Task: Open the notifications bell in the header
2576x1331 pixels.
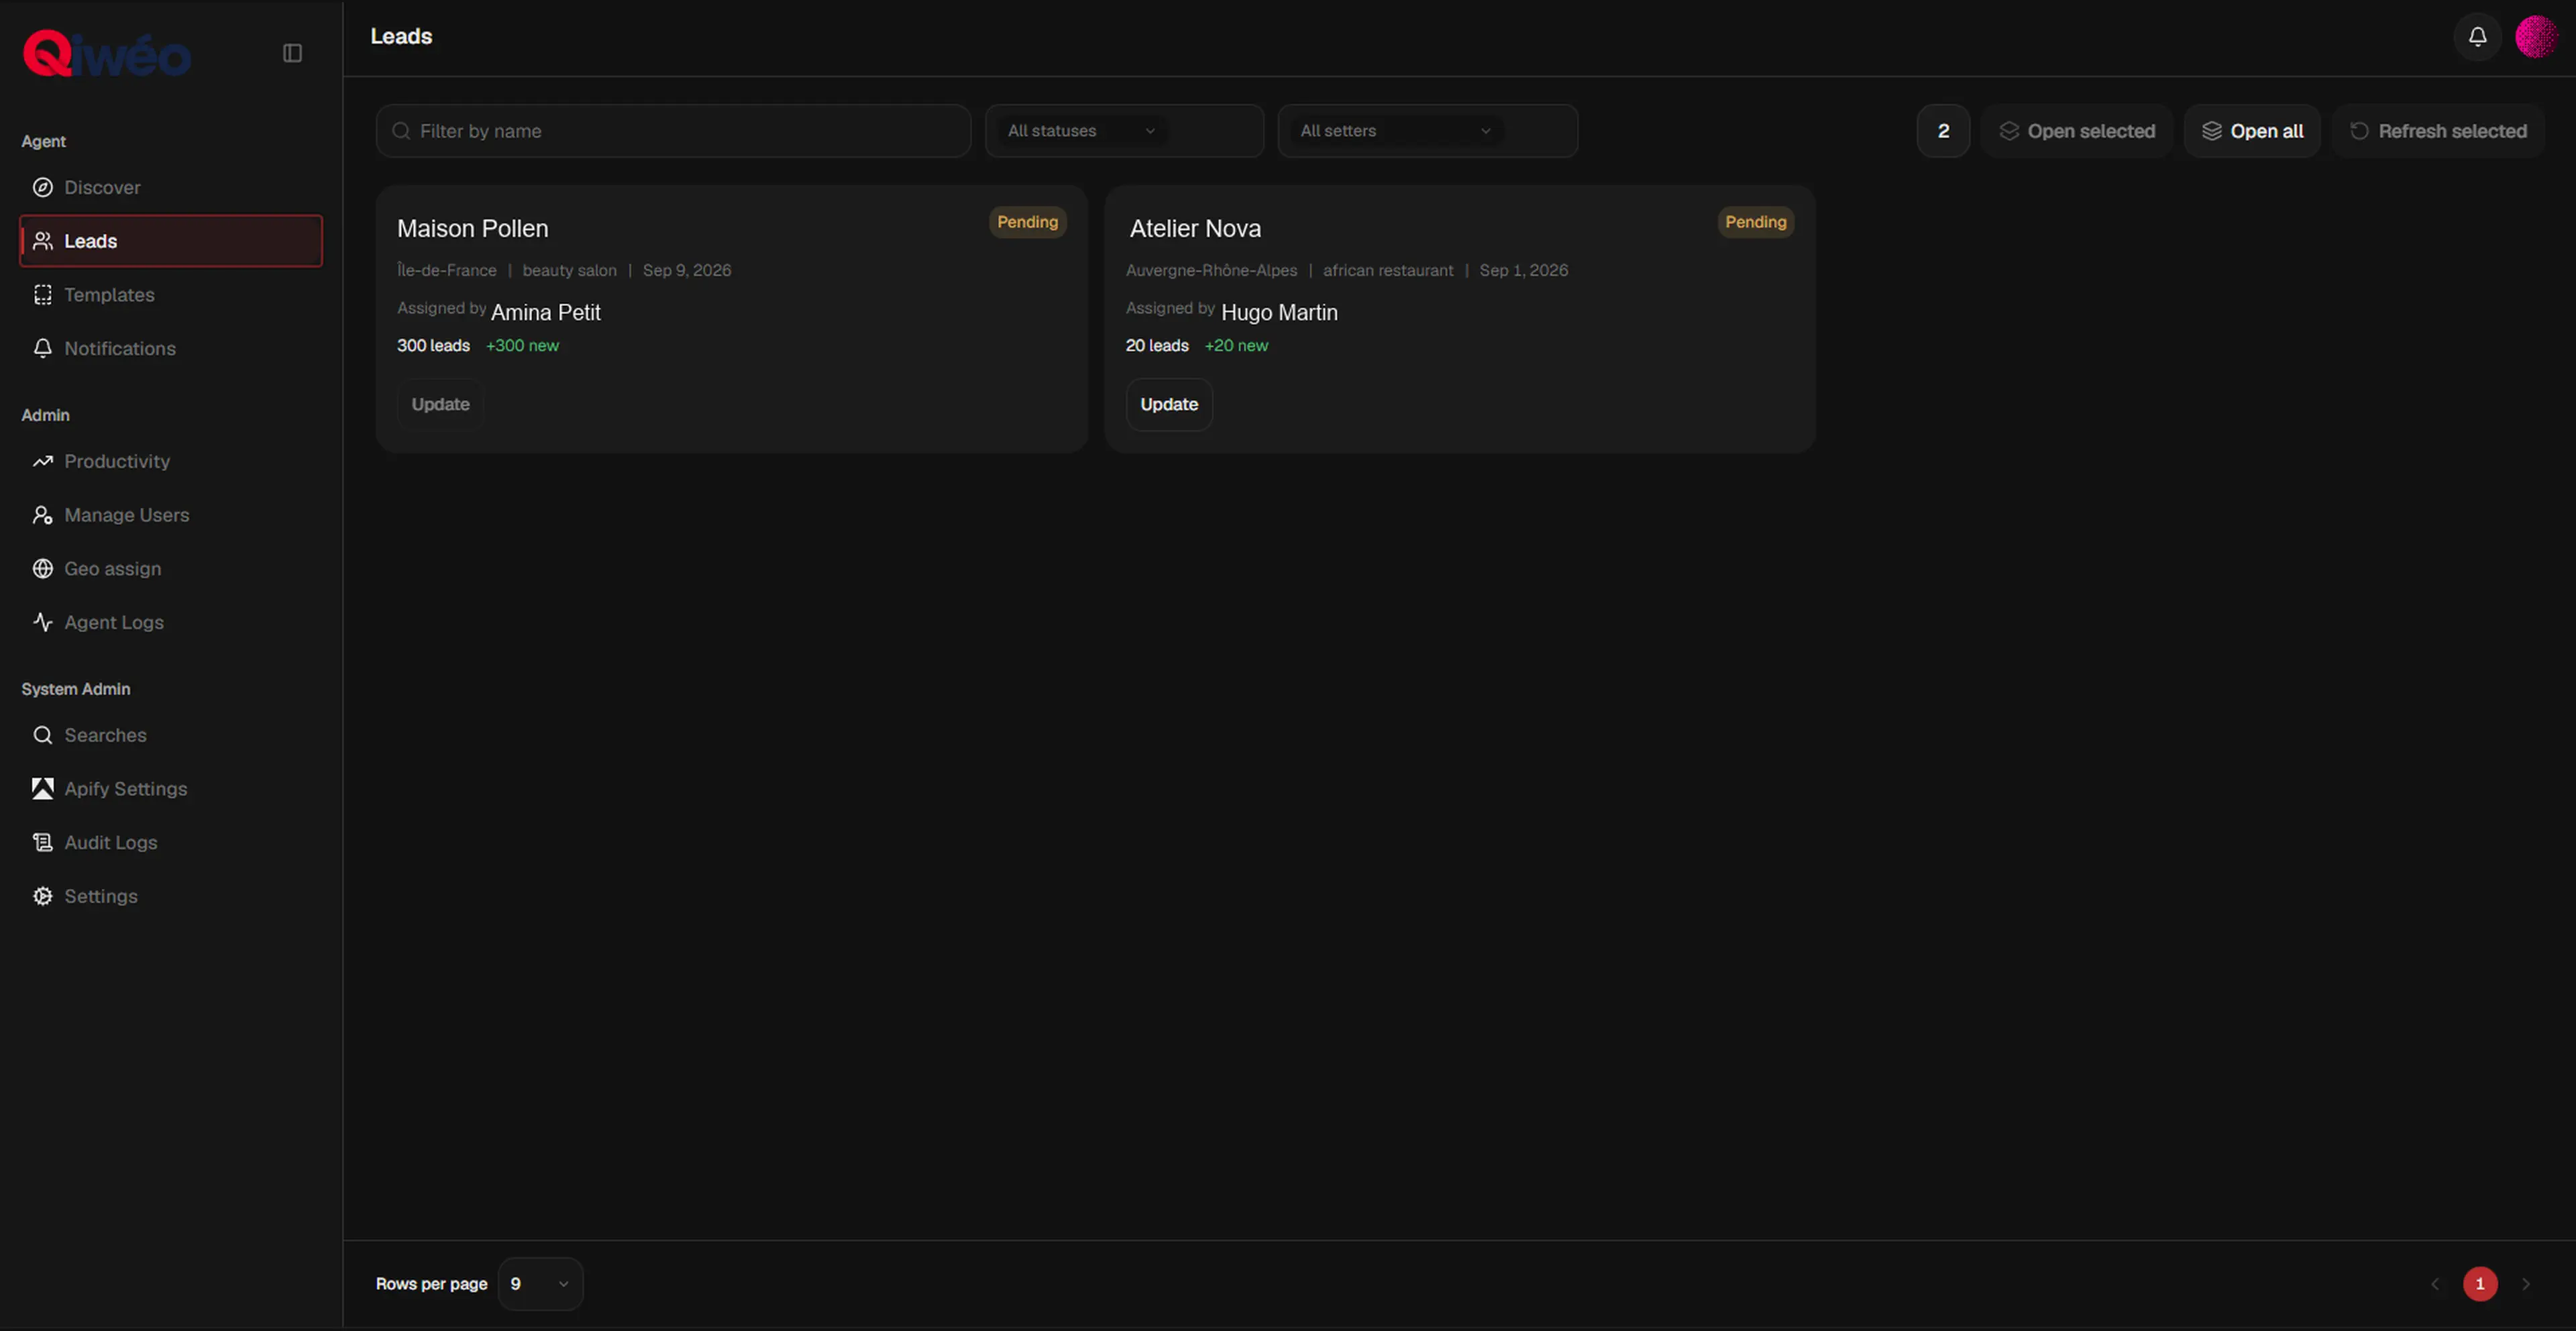Action: (x=2477, y=37)
